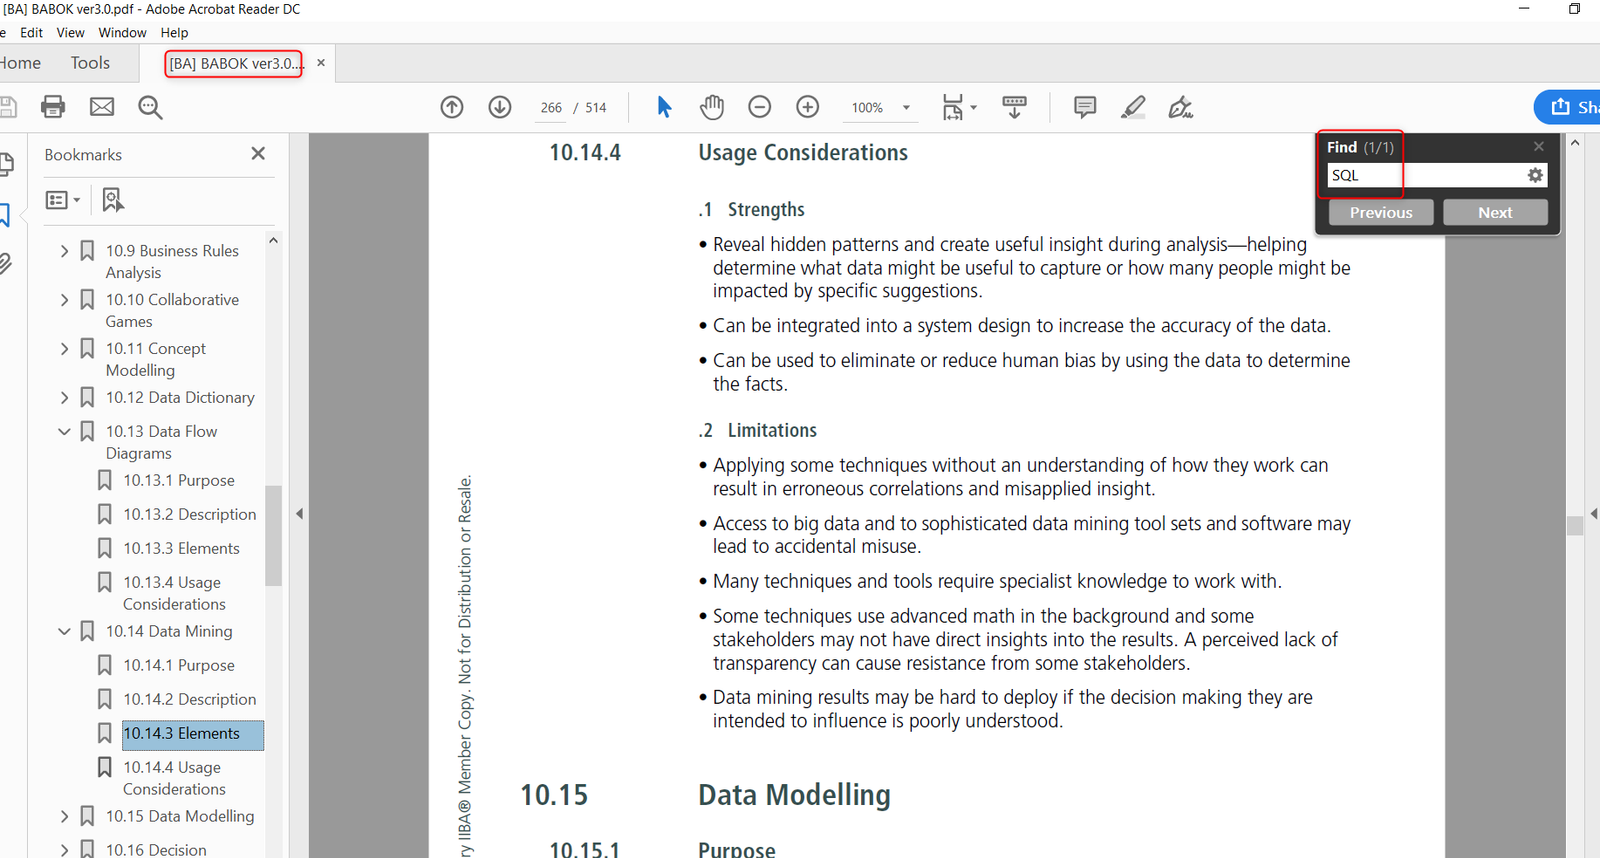Select the highlighter pen tool
The height and width of the screenshot is (858, 1600).
1133,107
